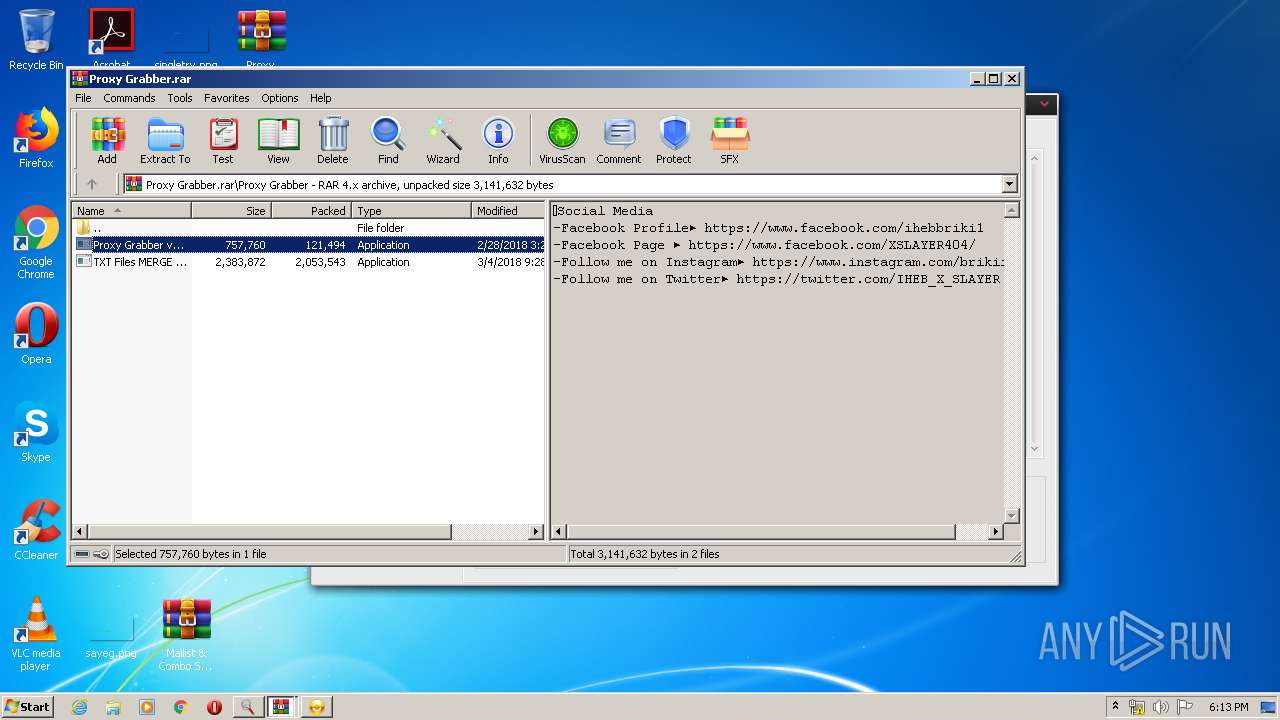Open Recycle Bin desktop icon
This screenshot has width=1280, height=720.
click(36, 40)
